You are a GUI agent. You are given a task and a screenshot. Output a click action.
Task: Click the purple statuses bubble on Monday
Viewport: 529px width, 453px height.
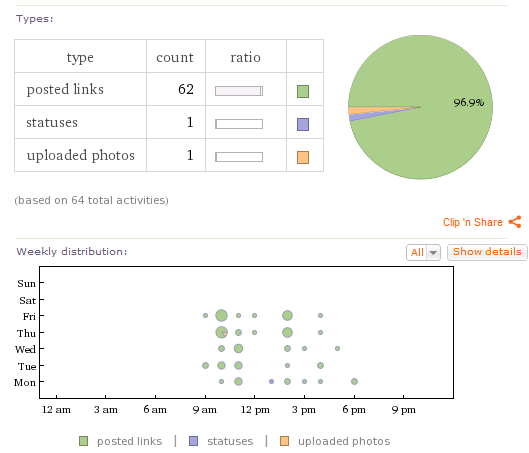coord(271,381)
